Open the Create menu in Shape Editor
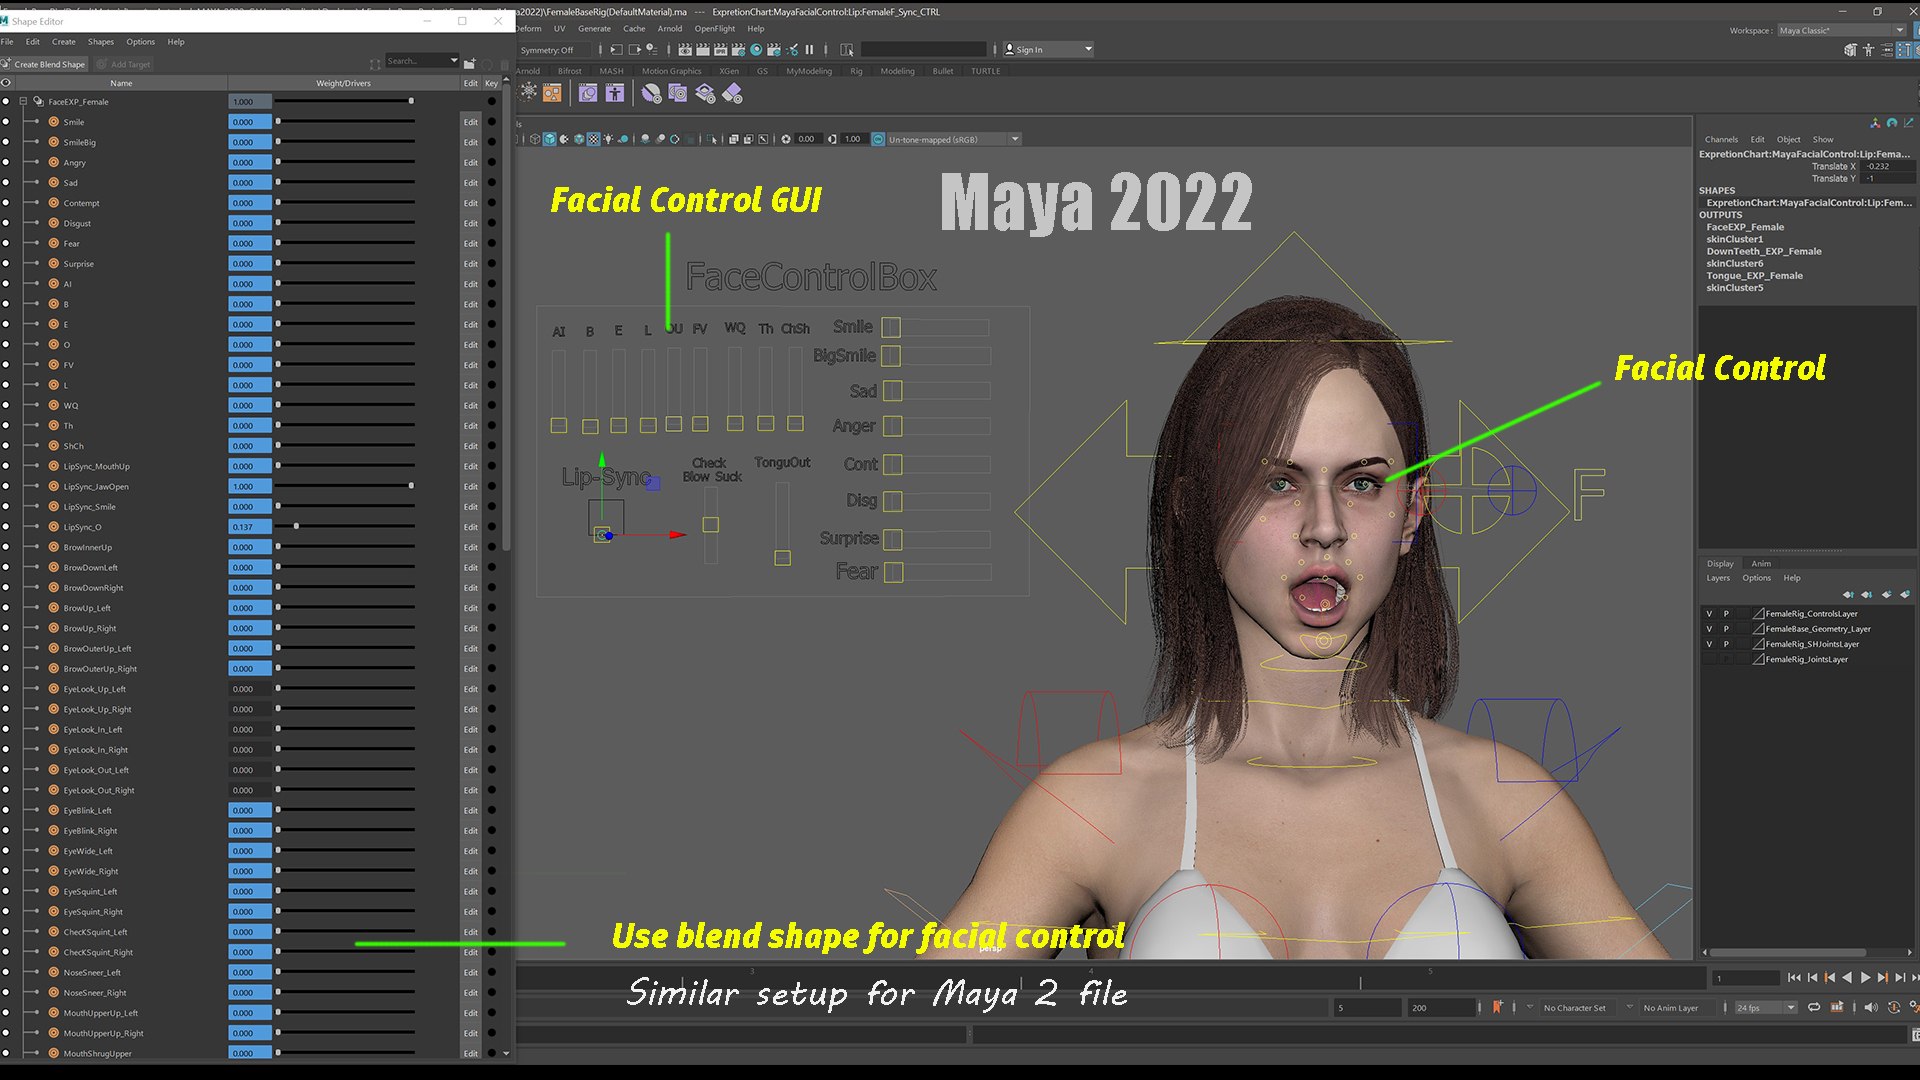 point(63,42)
